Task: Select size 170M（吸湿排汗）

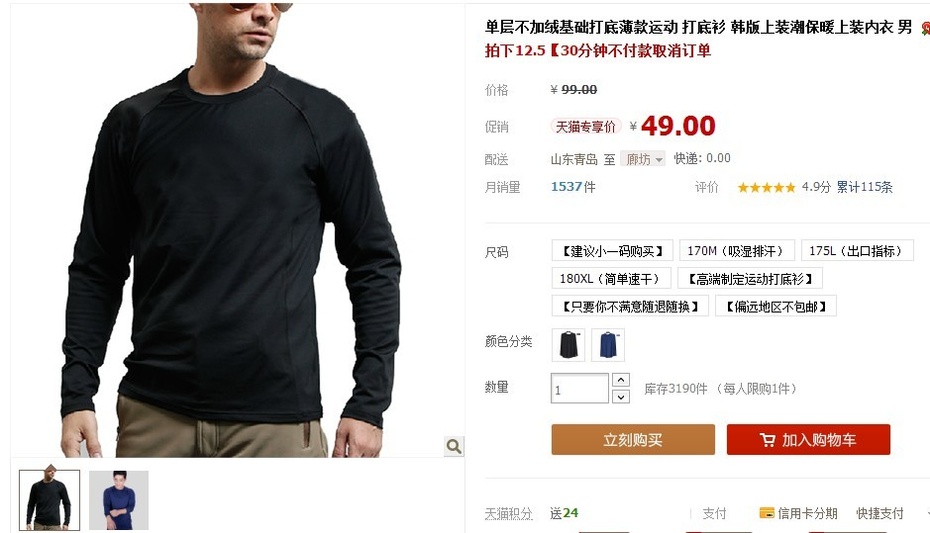Action: click(735, 251)
